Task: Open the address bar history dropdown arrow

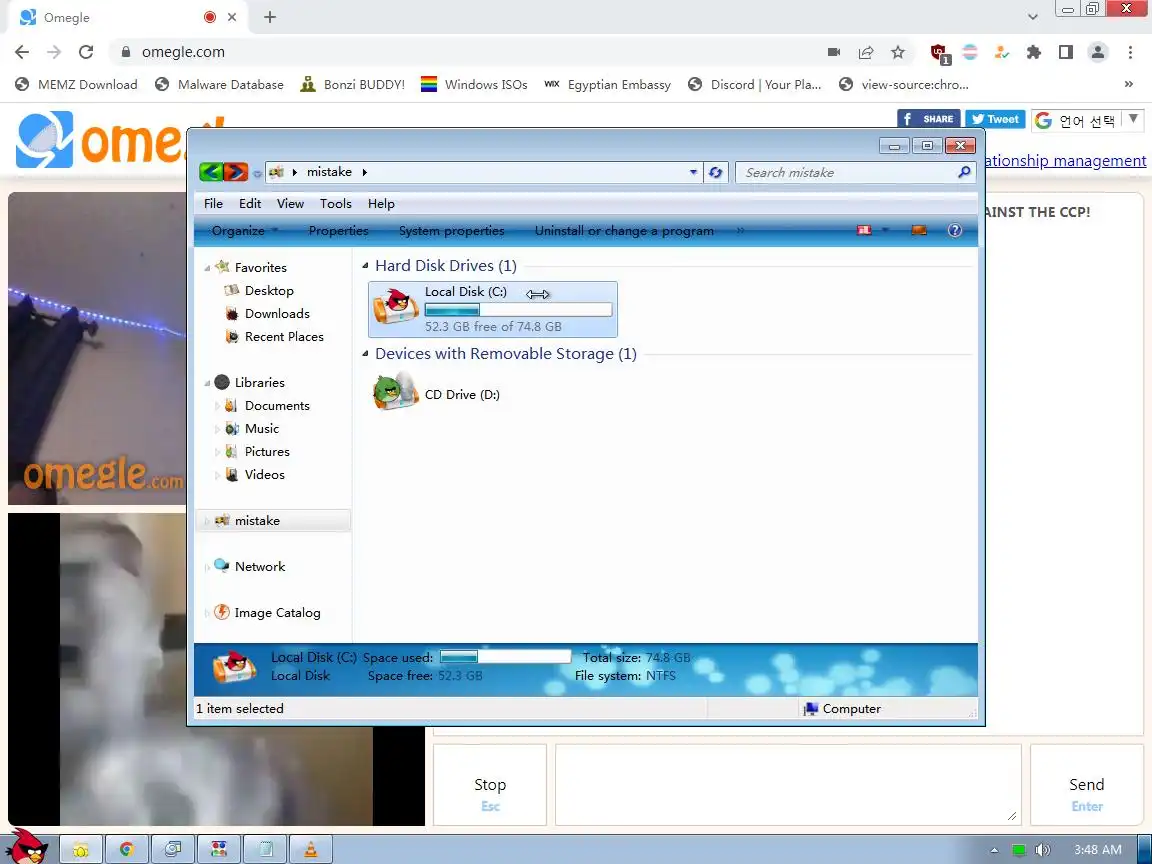Action: point(693,172)
